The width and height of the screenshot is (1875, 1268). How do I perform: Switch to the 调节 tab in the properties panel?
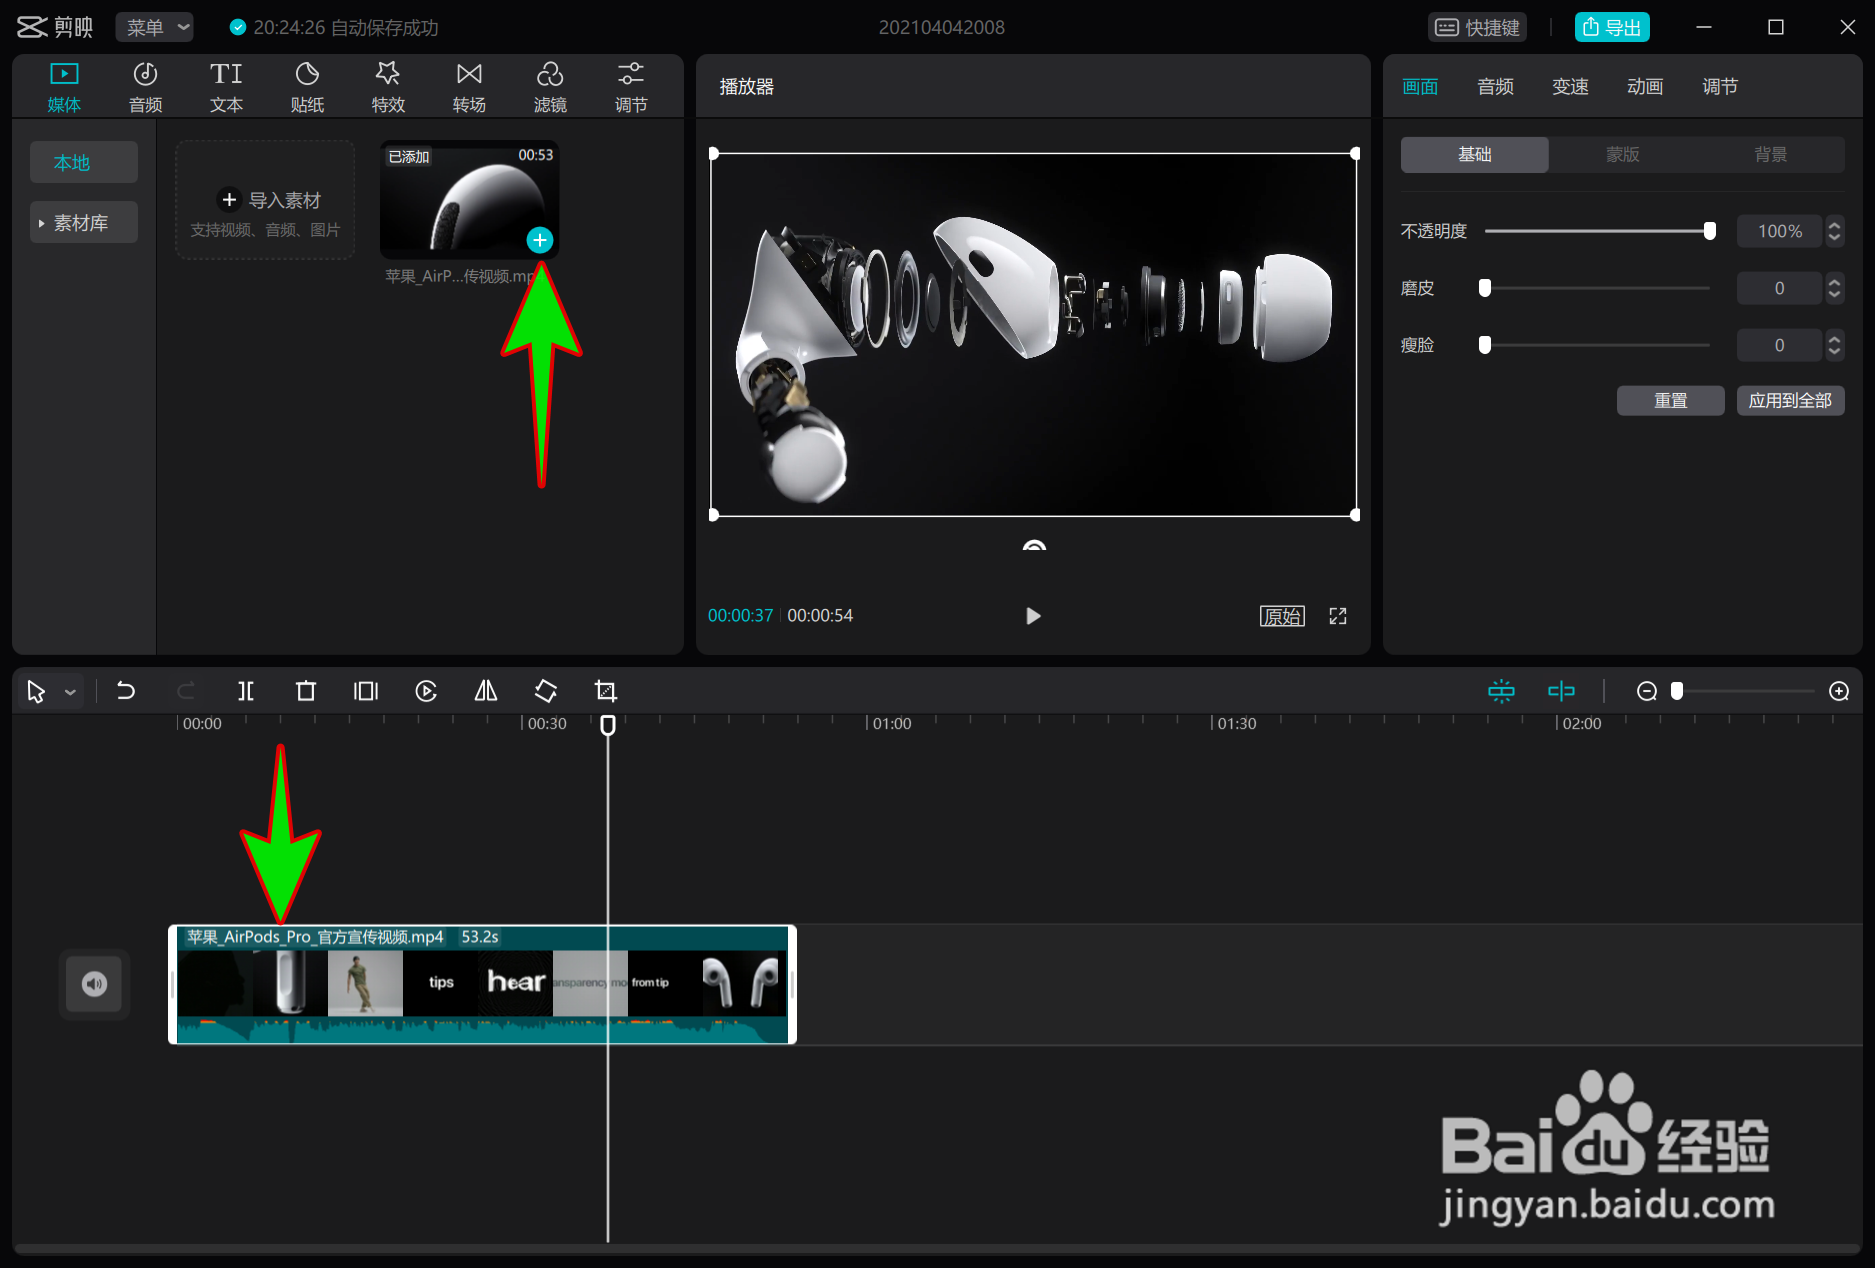(1720, 87)
